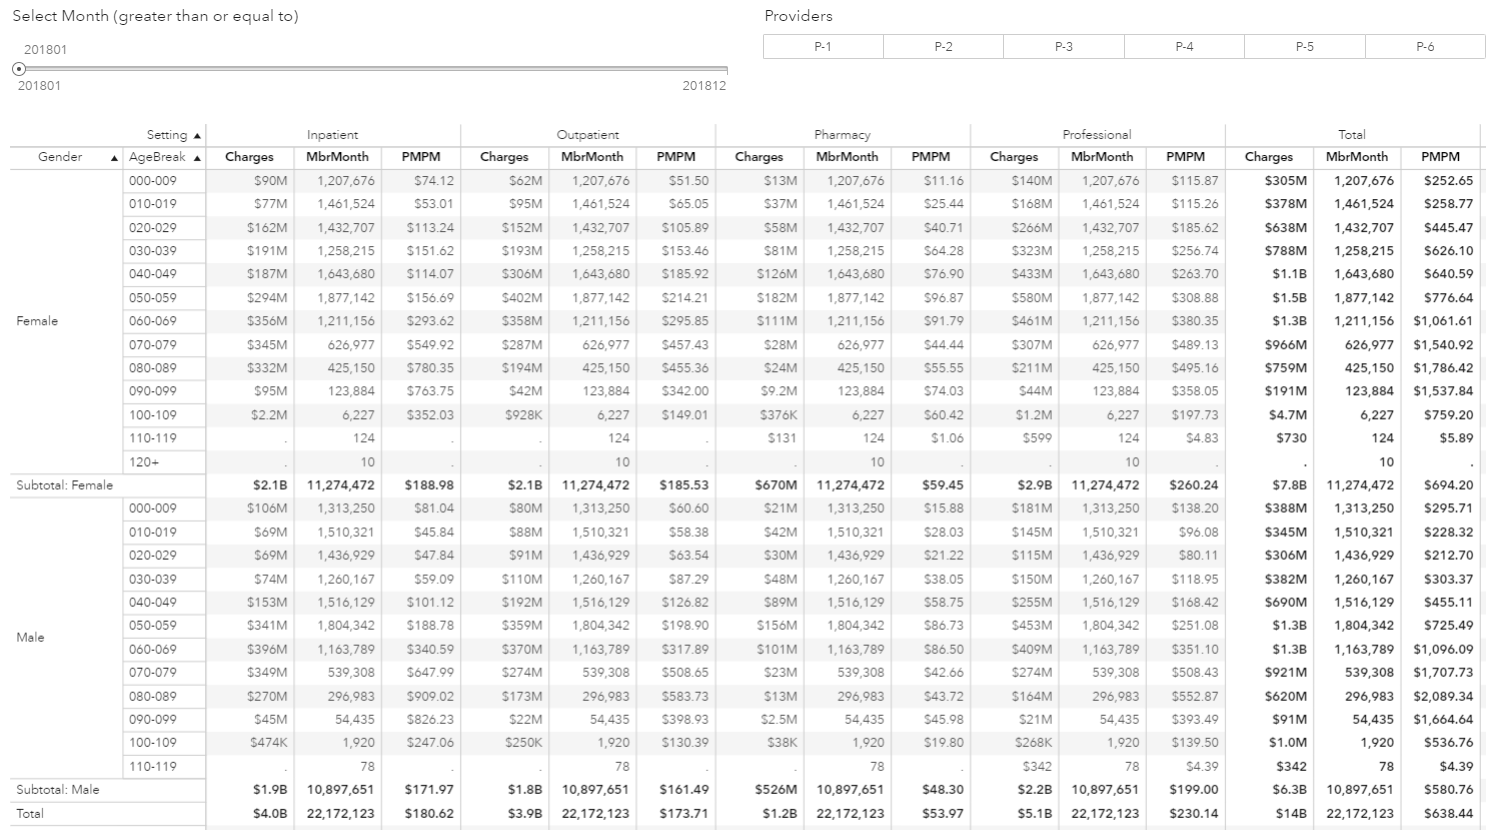Click the Pharmacy column group header

[843, 135]
